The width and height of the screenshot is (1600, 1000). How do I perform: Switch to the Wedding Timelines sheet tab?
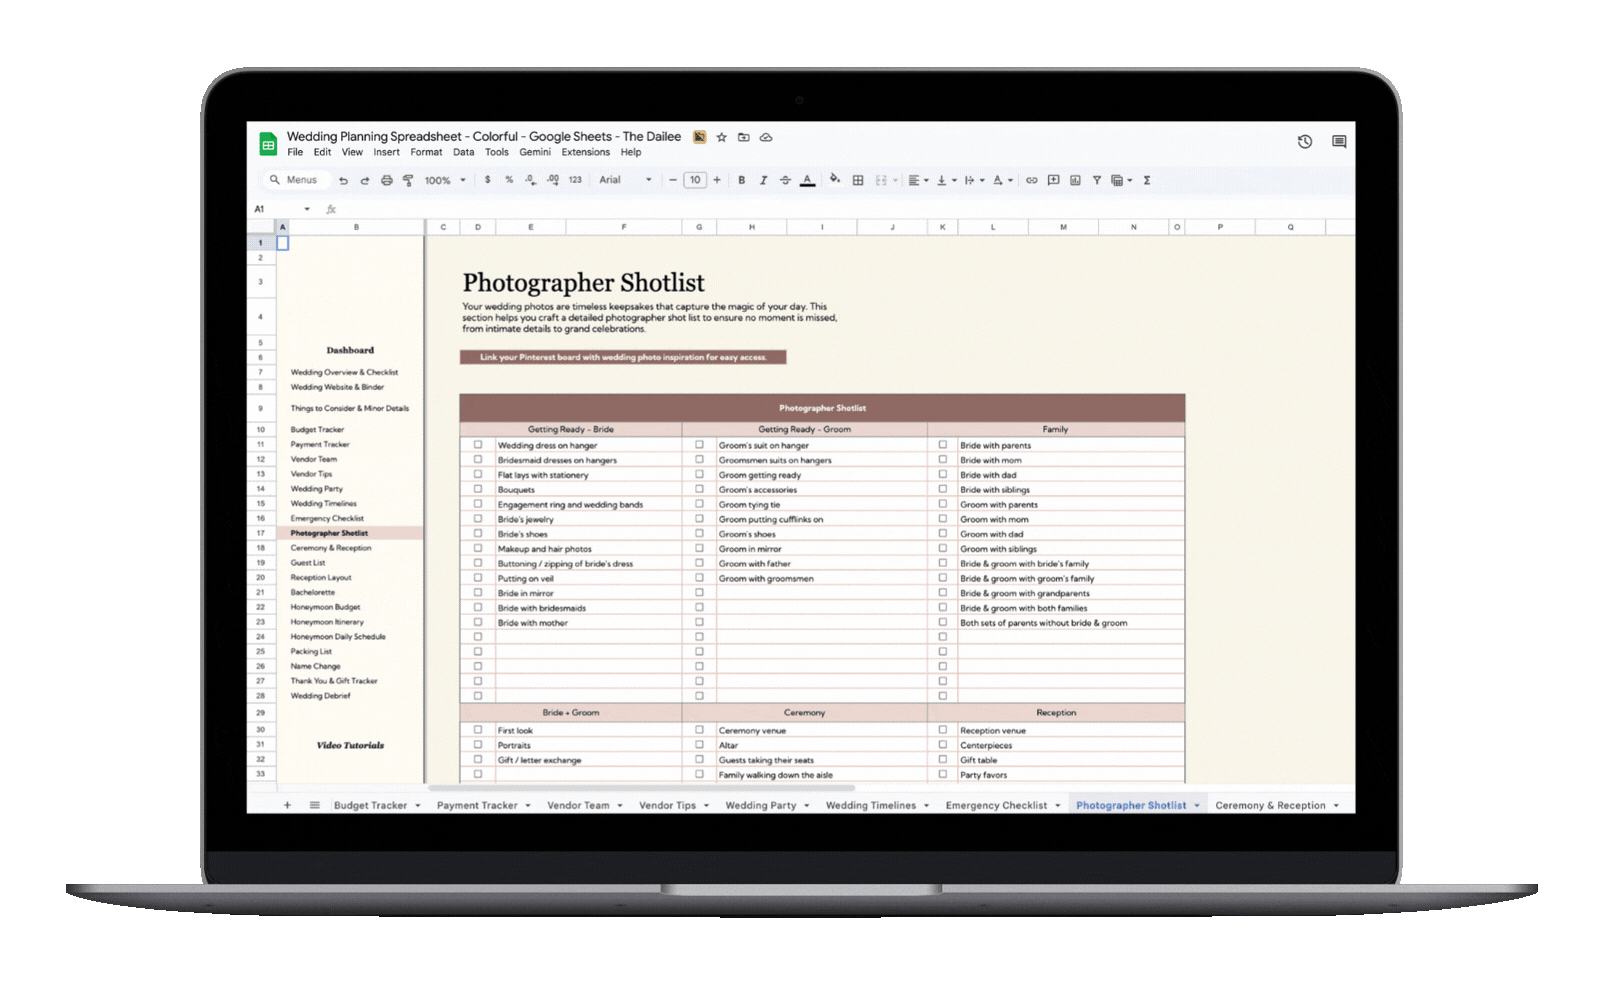click(870, 806)
